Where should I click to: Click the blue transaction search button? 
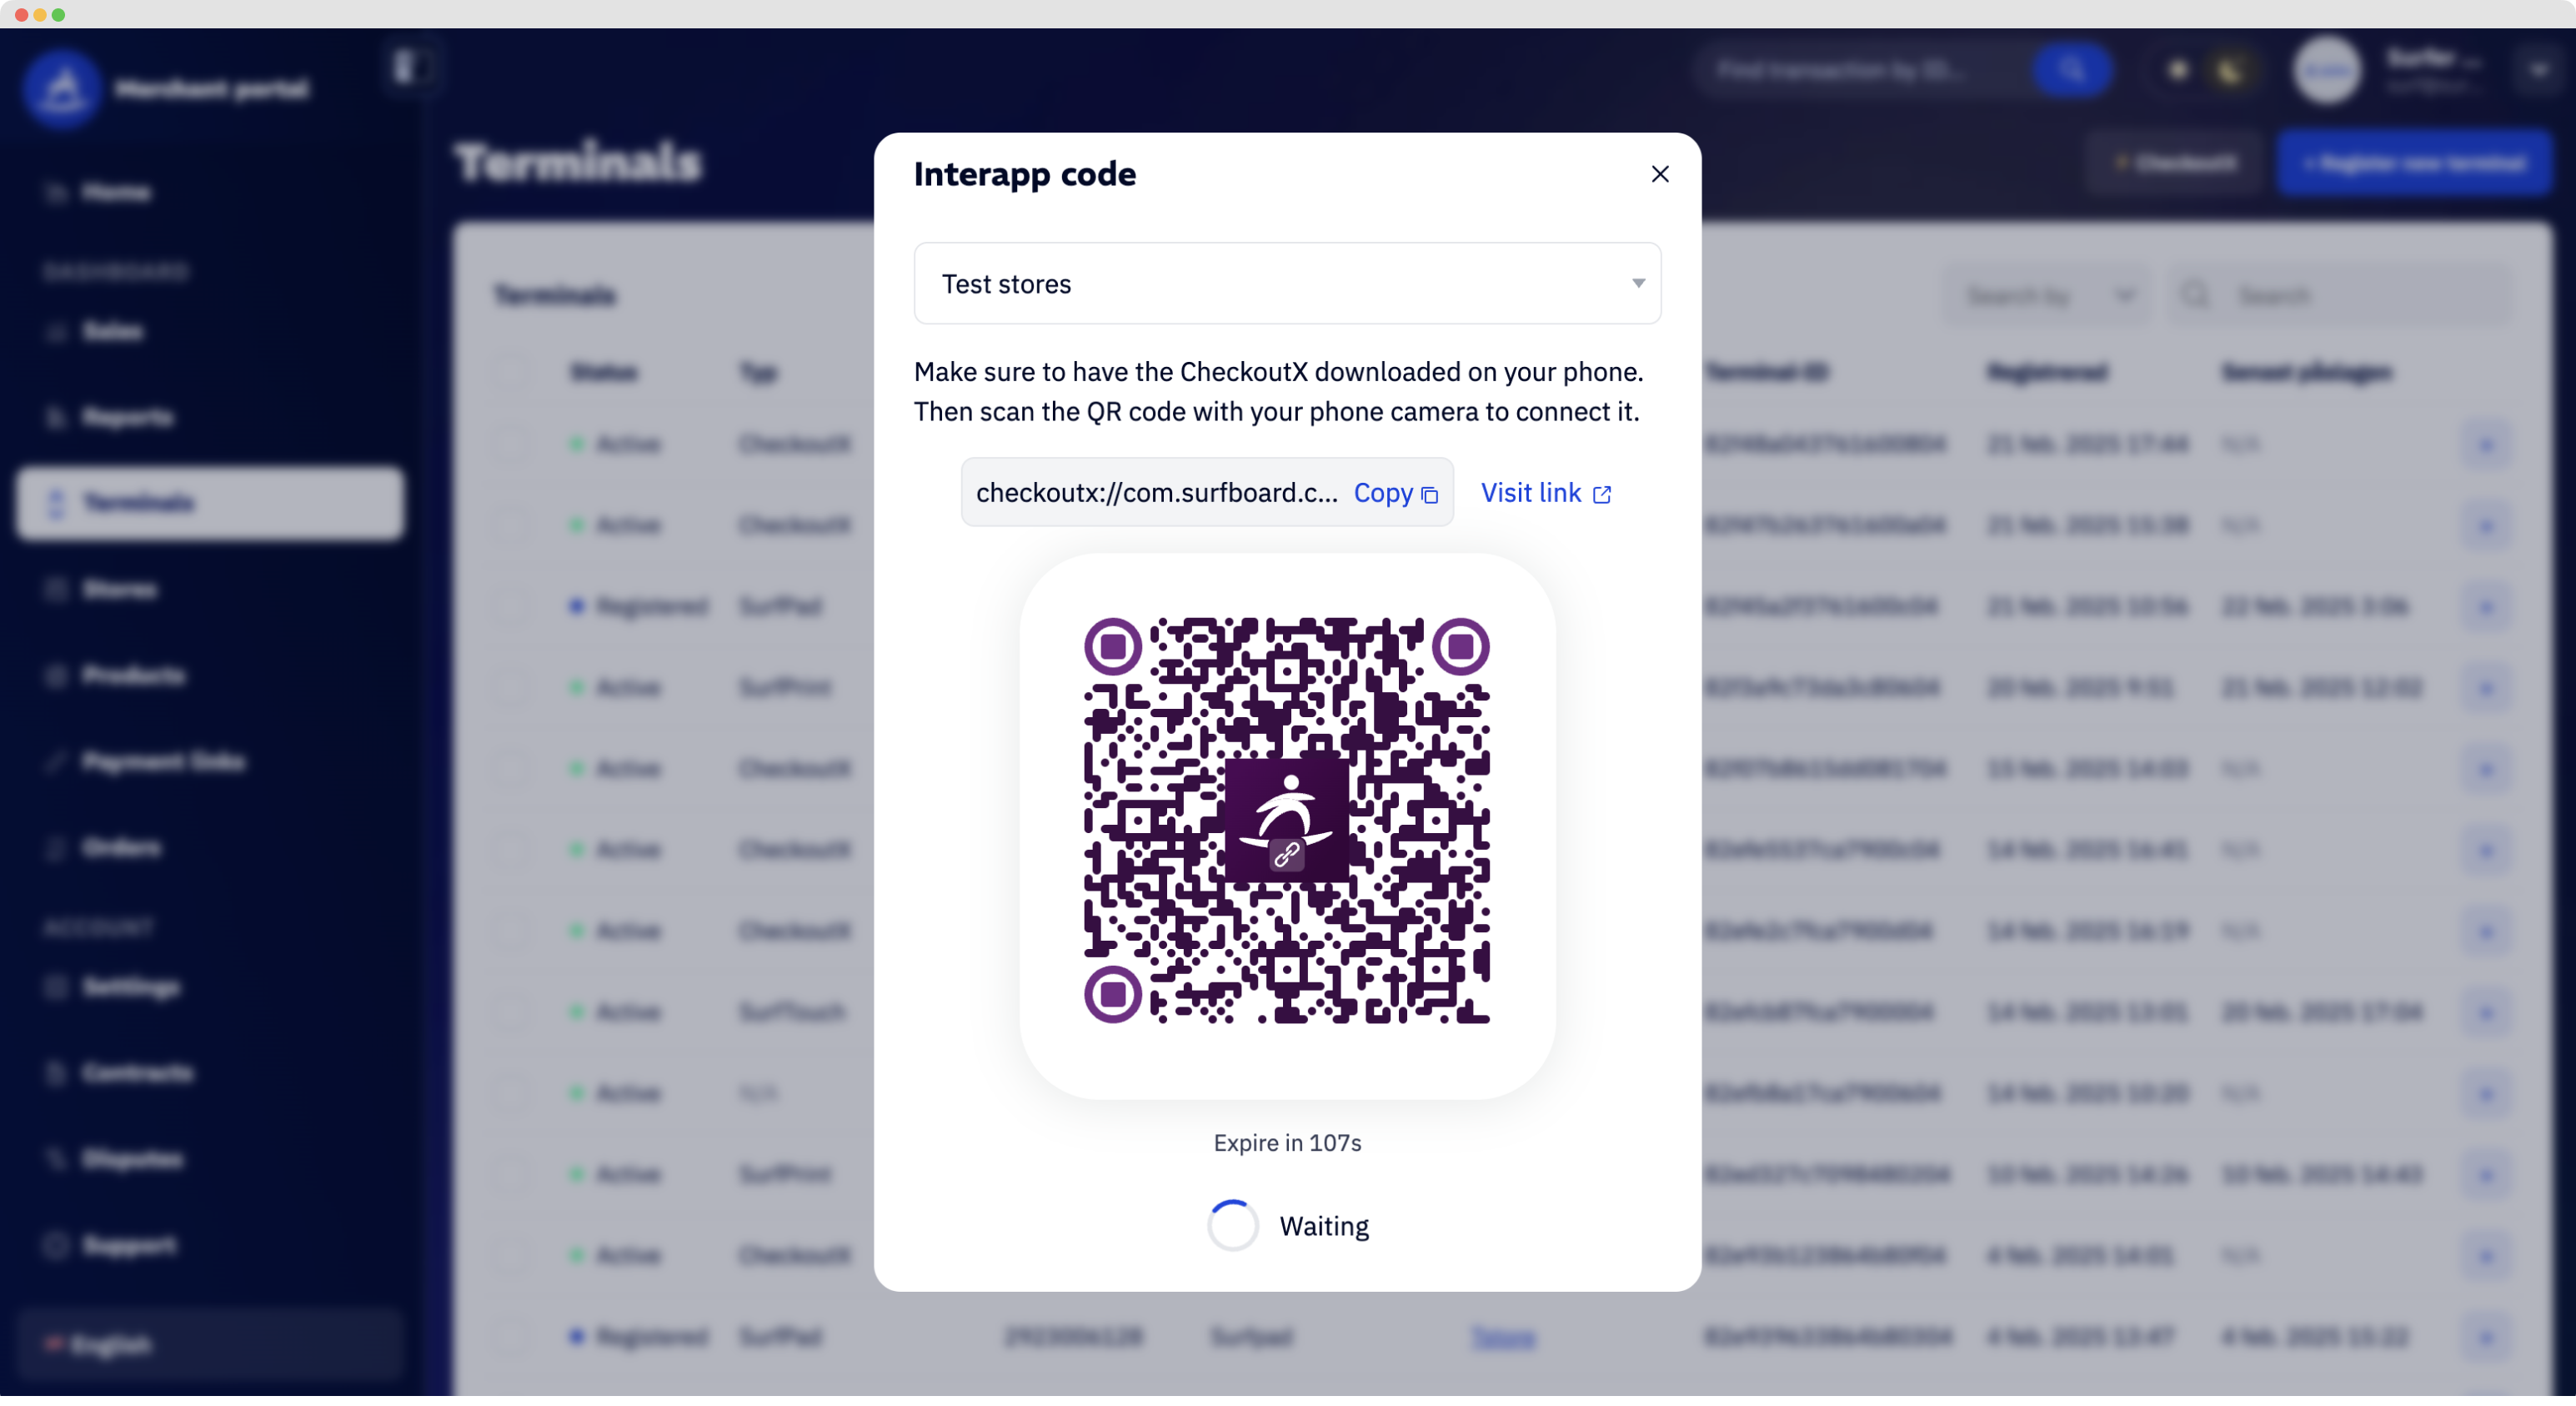[x=2072, y=70]
